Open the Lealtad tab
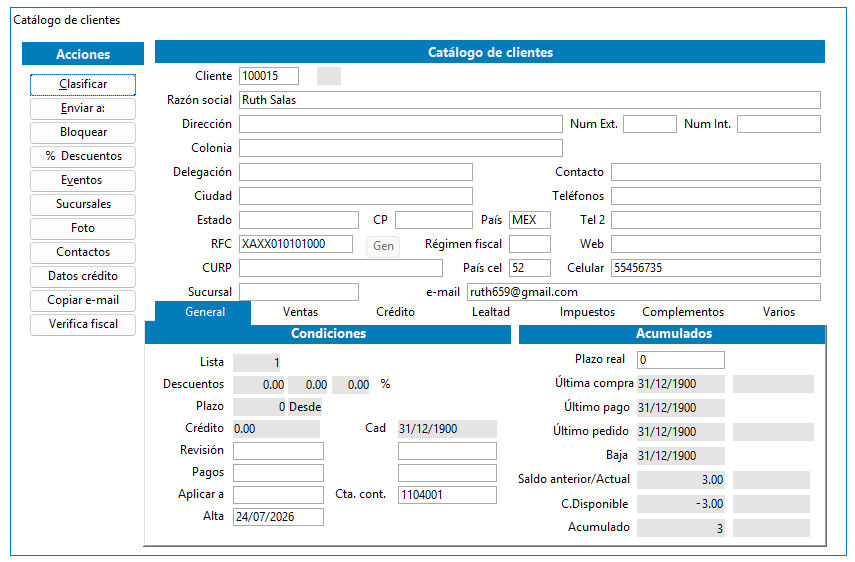Screen dimensions: 855x562 coord(491,312)
